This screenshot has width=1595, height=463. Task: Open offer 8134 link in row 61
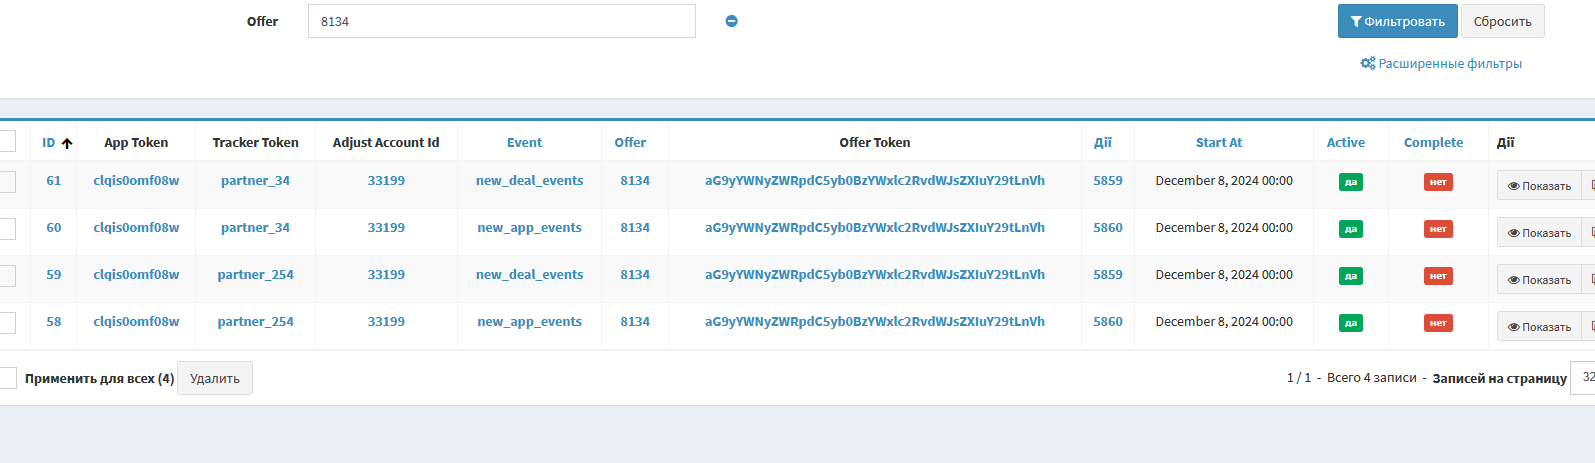pyautogui.click(x=635, y=181)
